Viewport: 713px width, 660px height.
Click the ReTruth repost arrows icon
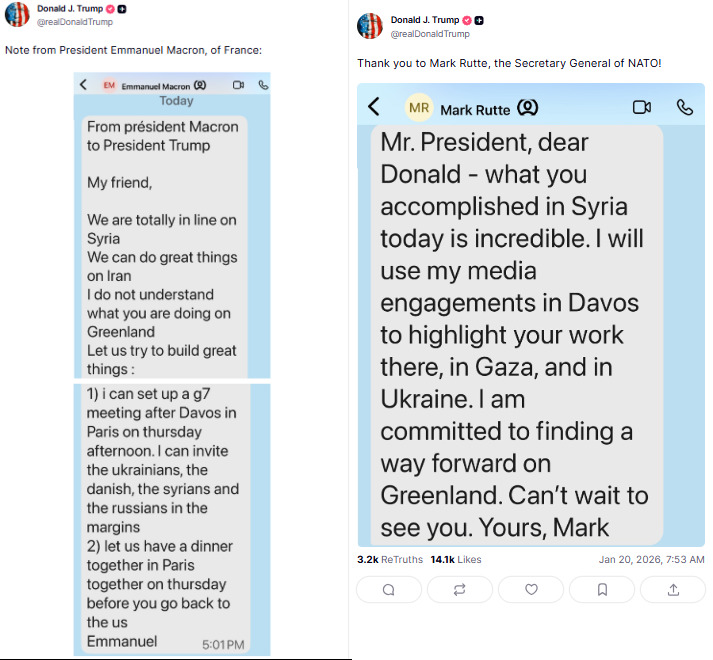(460, 590)
